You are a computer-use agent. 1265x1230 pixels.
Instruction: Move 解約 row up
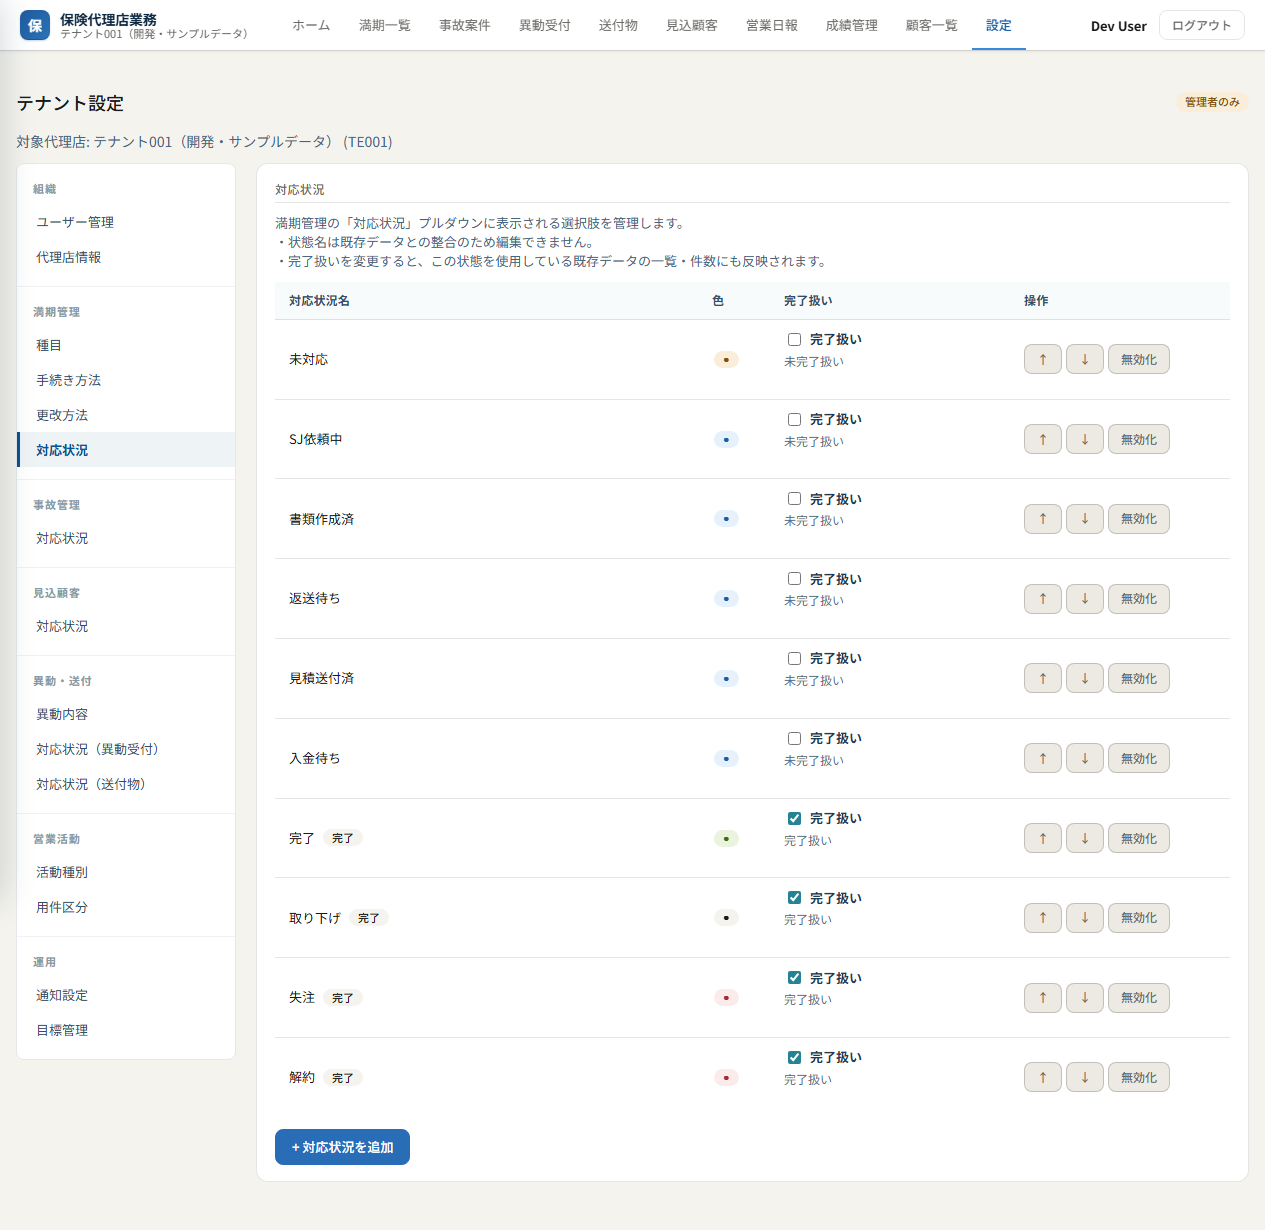[1043, 1077]
